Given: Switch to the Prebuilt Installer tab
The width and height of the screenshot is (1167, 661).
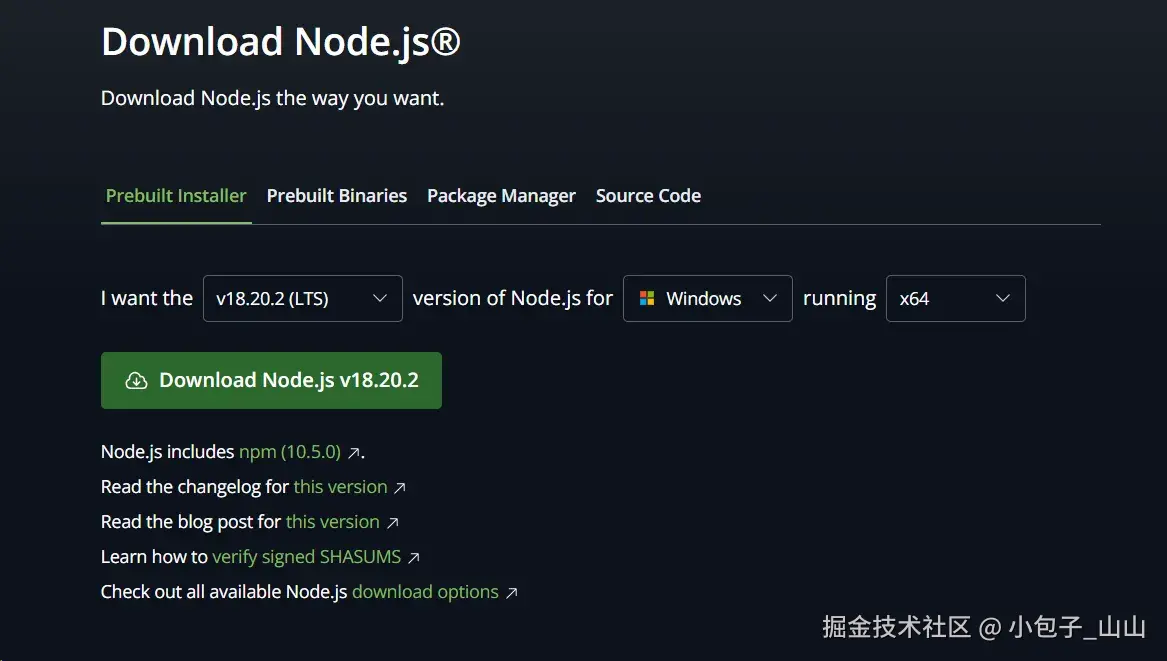Looking at the screenshot, I should click(176, 196).
